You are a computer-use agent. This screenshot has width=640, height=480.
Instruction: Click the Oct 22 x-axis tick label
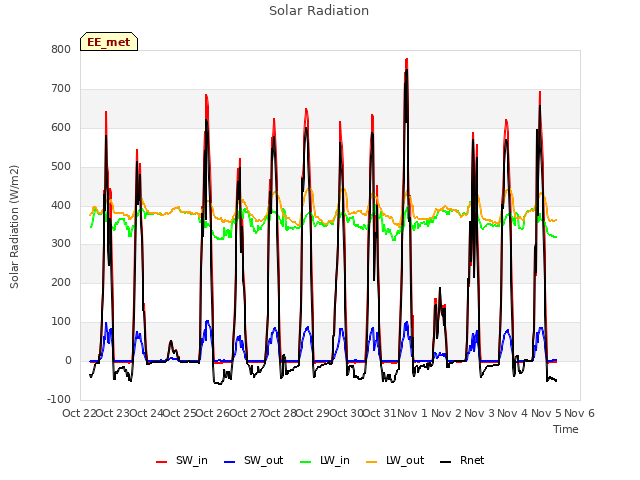click(79, 413)
